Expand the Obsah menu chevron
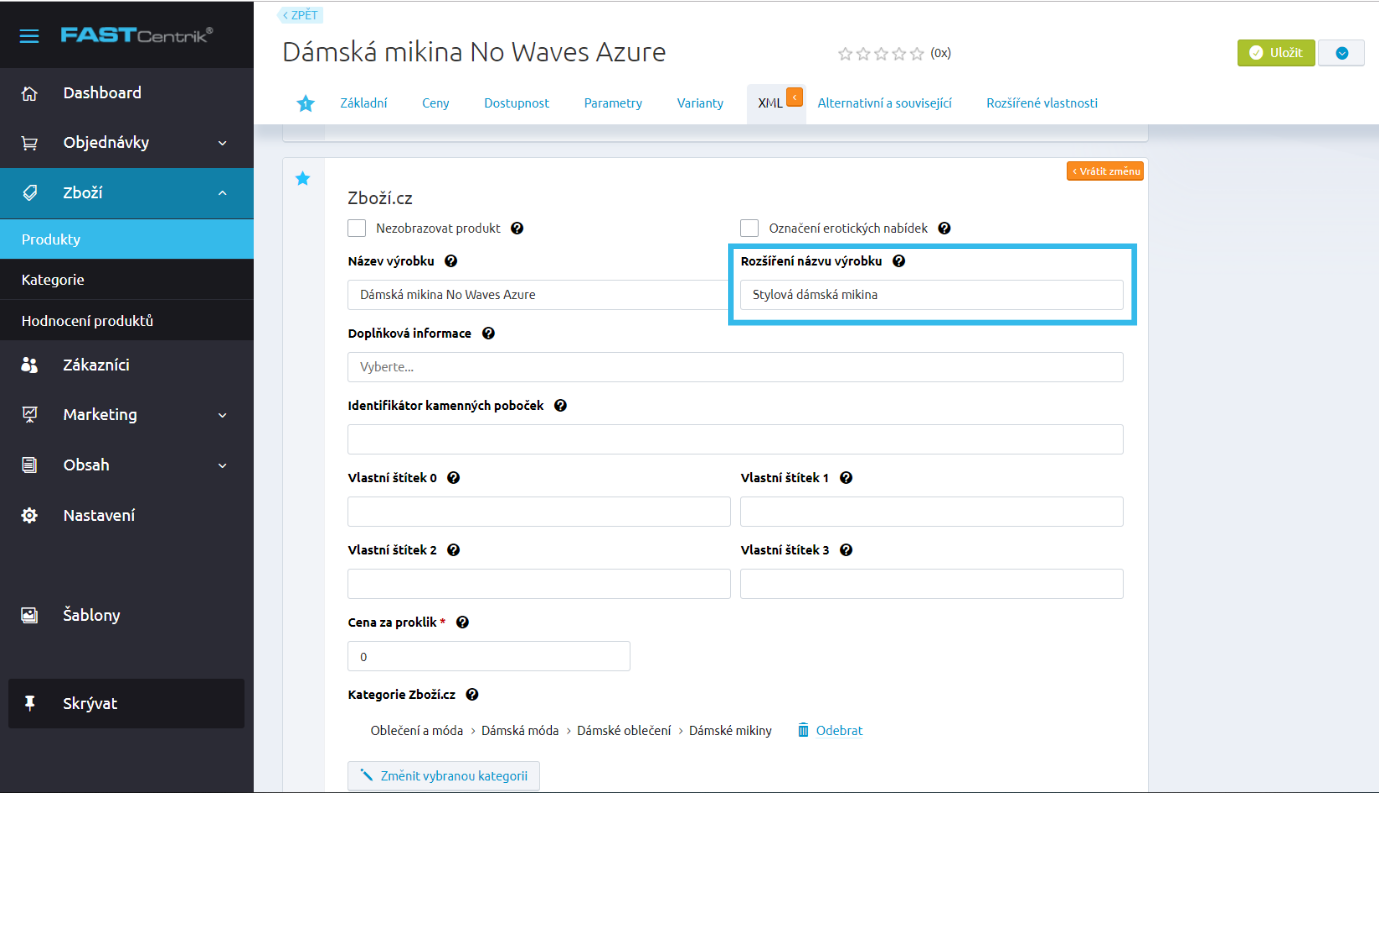The image size is (1379, 926). (x=222, y=465)
